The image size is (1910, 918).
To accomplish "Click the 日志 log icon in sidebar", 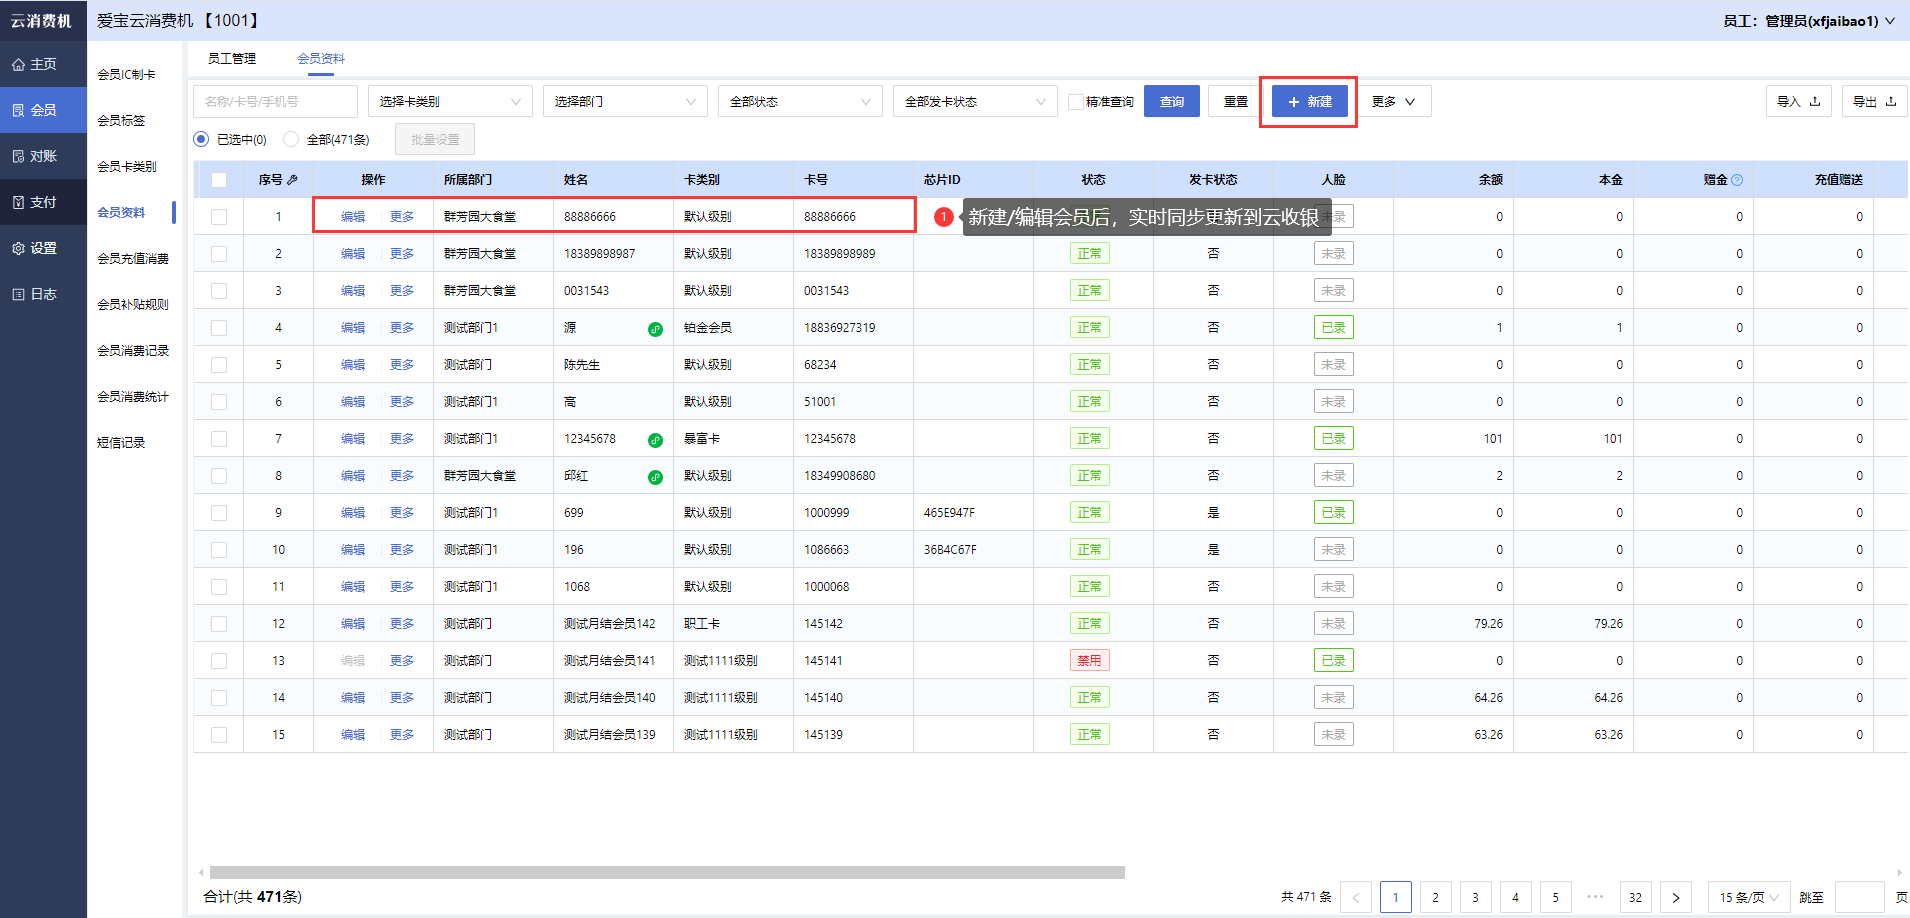I will 18,295.
